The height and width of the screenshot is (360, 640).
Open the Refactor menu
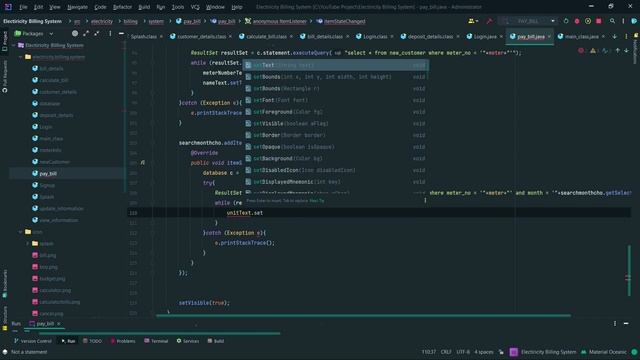tap(122, 7)
